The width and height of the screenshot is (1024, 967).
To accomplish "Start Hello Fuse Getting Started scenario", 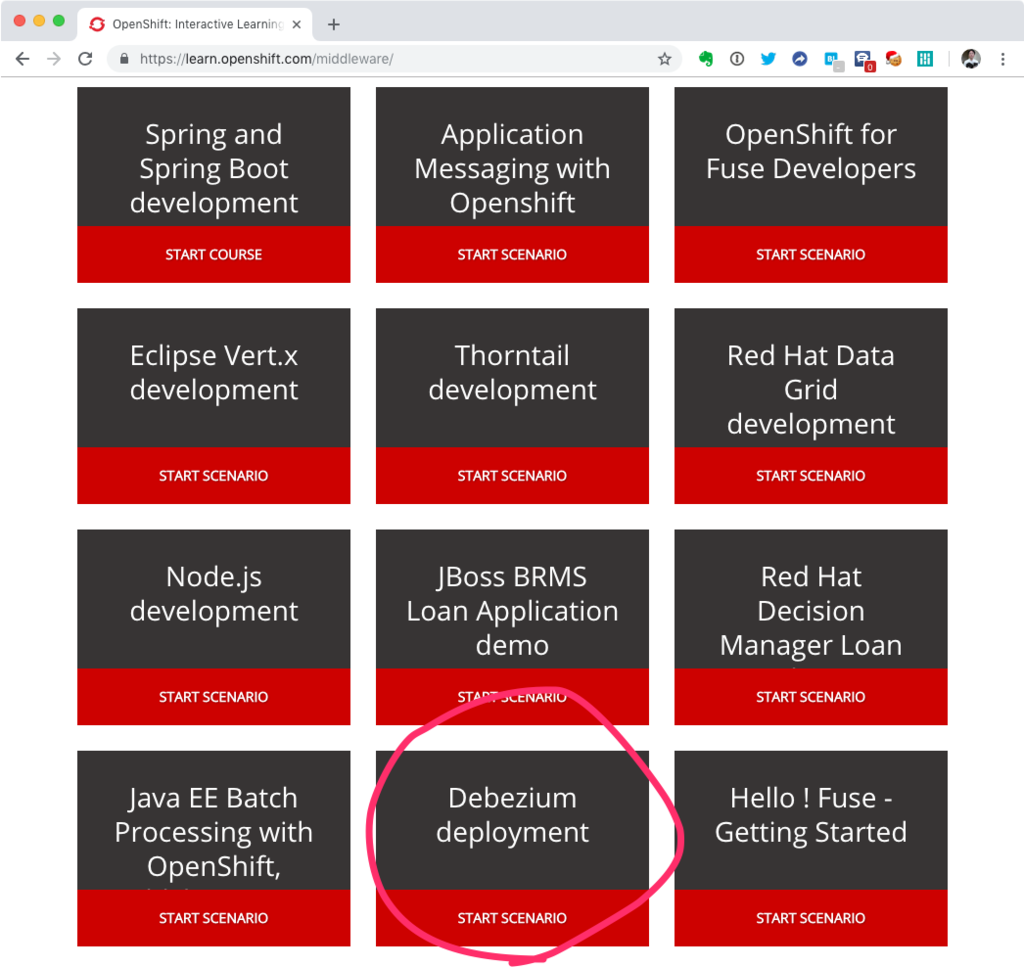I will pyautogui.click(x=810, y=918).
